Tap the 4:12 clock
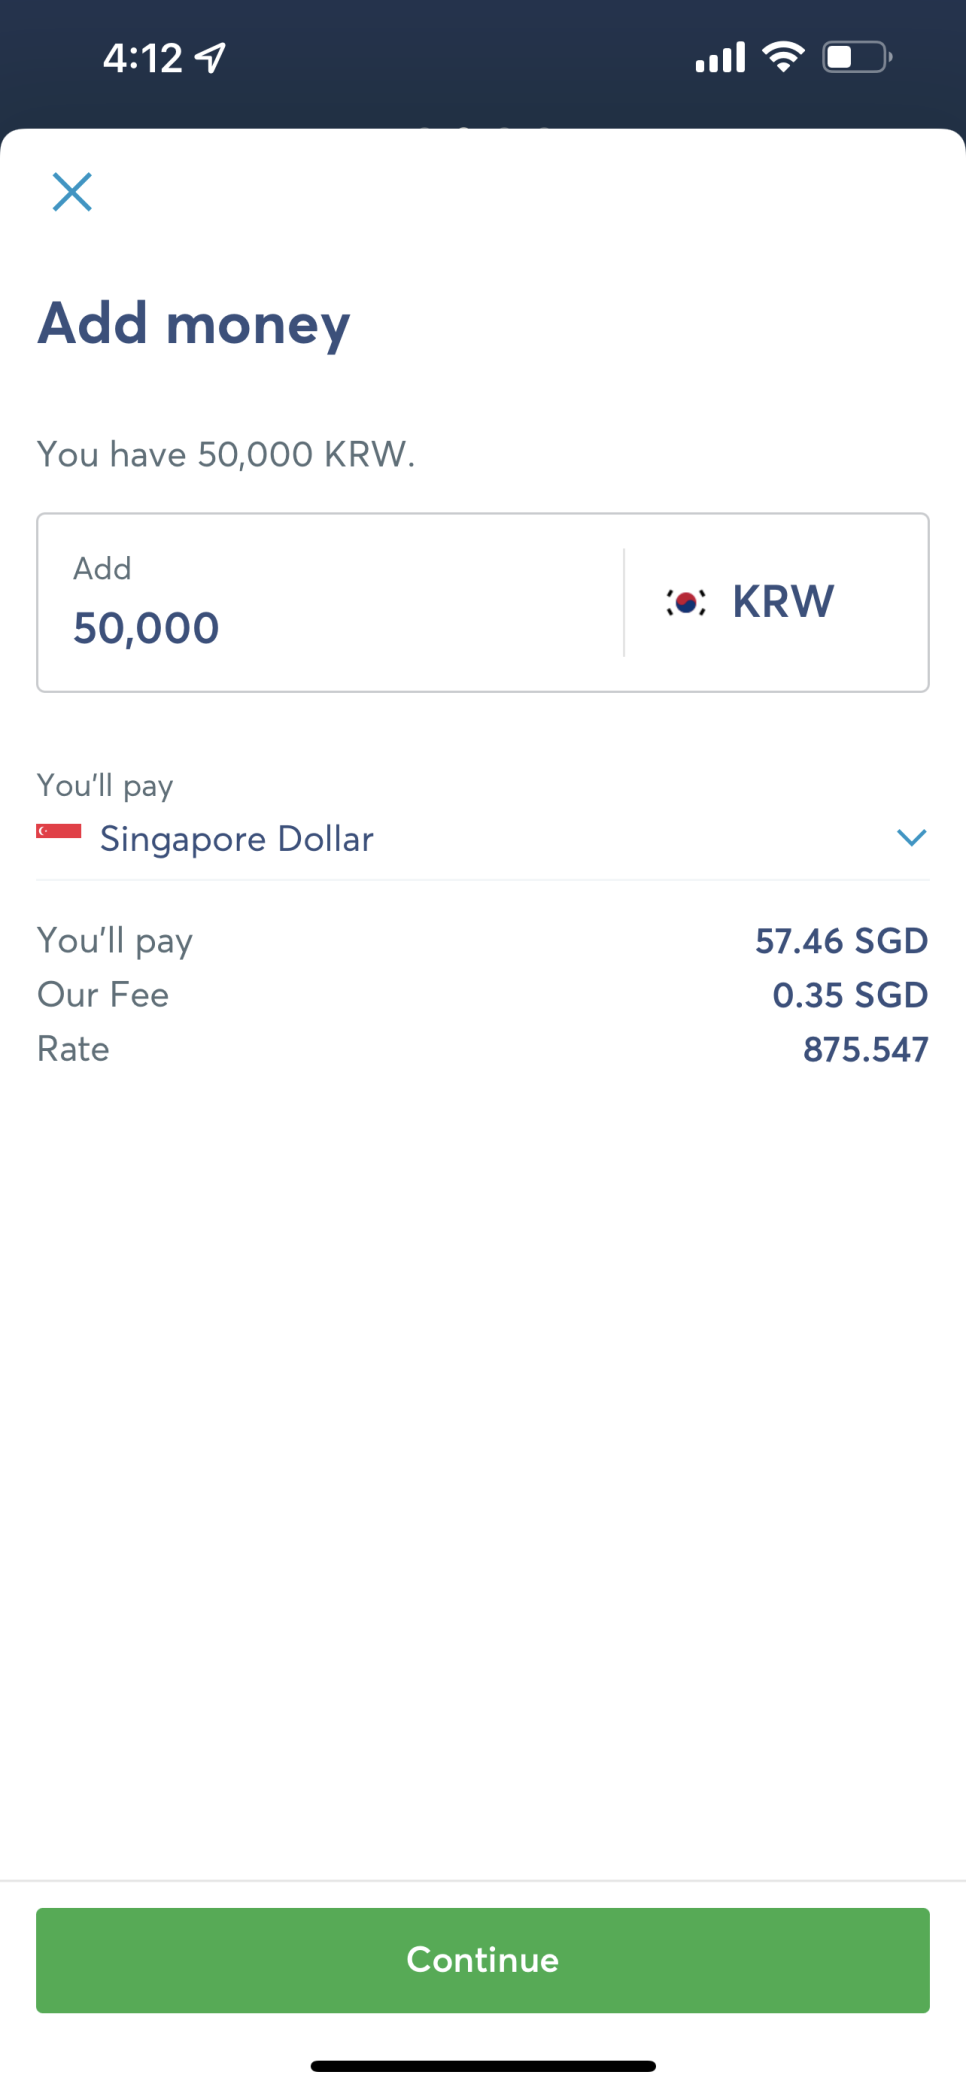966x2090 pixels. 143,58
